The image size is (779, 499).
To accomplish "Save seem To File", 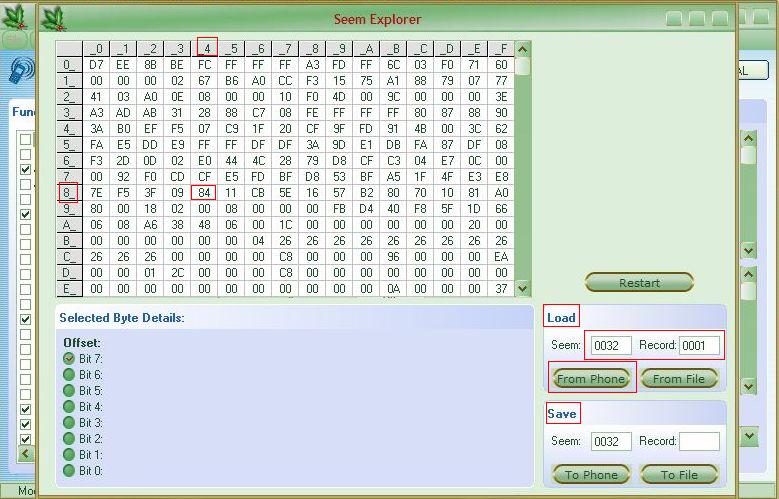I will [679, 474].
